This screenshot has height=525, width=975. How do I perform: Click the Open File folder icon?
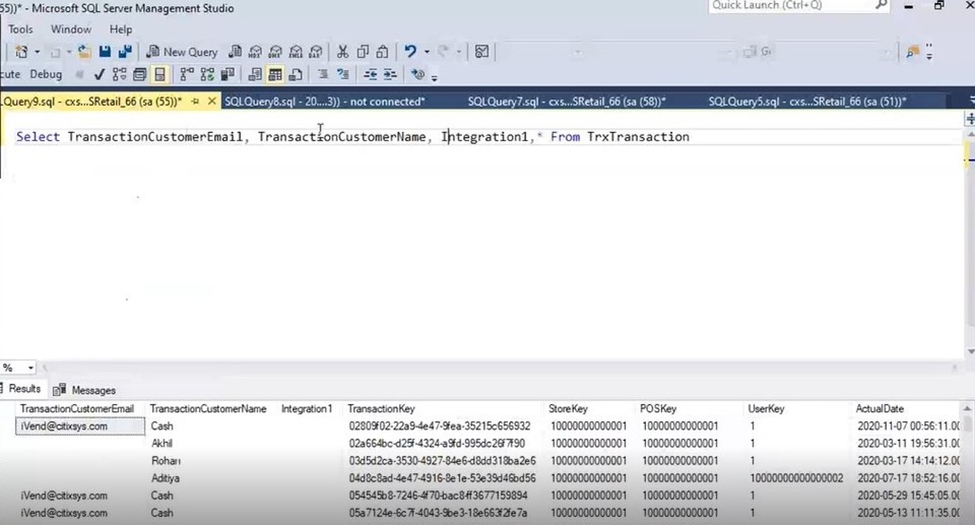pos(84,52)
